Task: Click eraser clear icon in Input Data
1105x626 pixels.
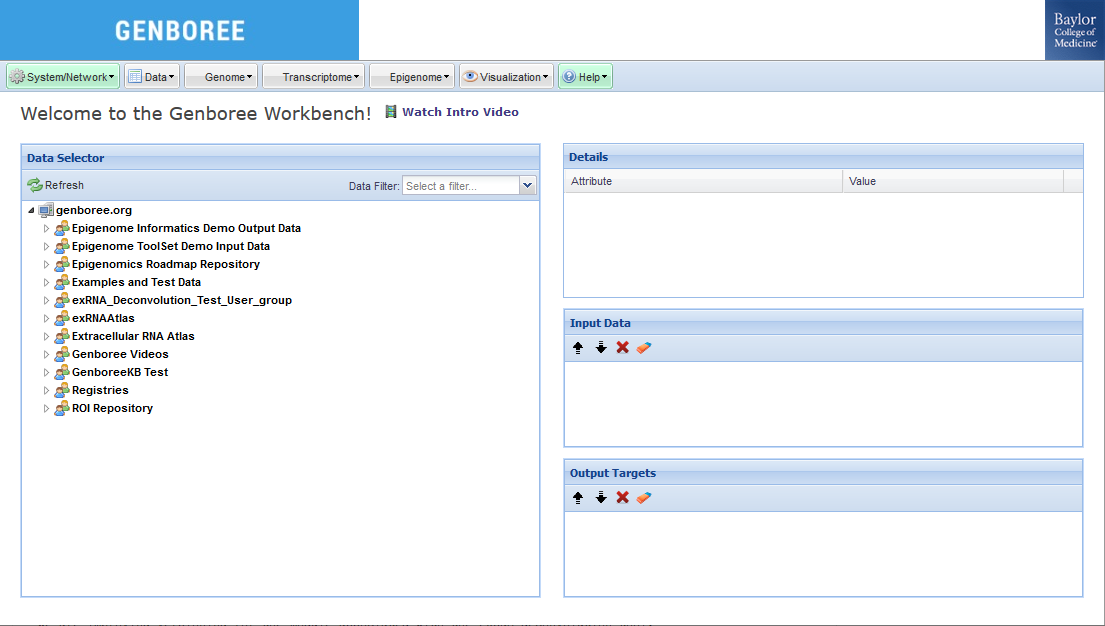Action: point(644,348)
